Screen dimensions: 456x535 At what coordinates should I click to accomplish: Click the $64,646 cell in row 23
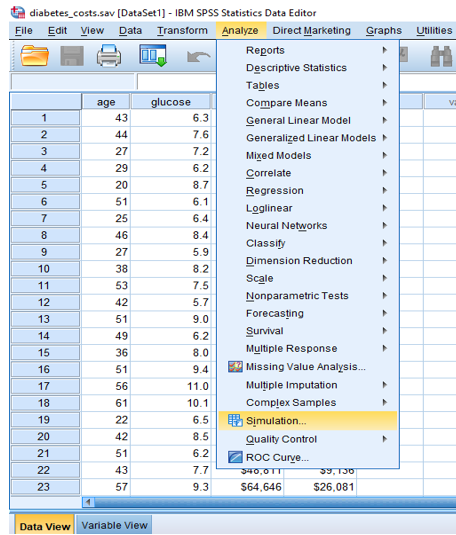tap(248, 487)
